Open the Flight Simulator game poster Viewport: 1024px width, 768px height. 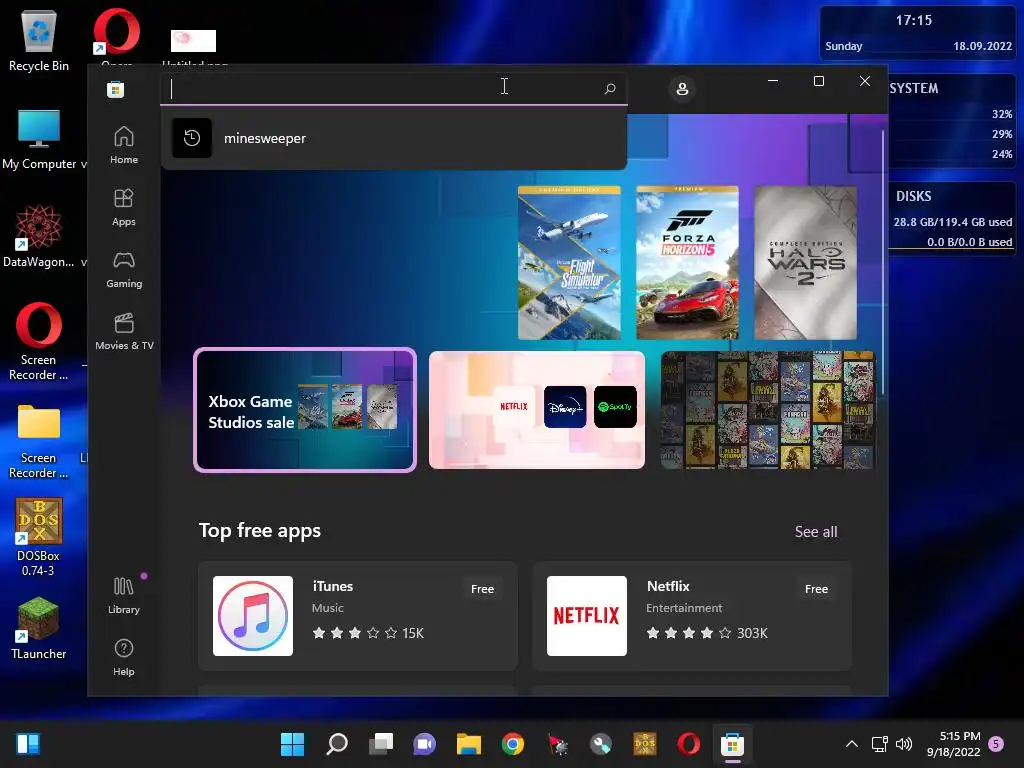click(x=569, y=263)
